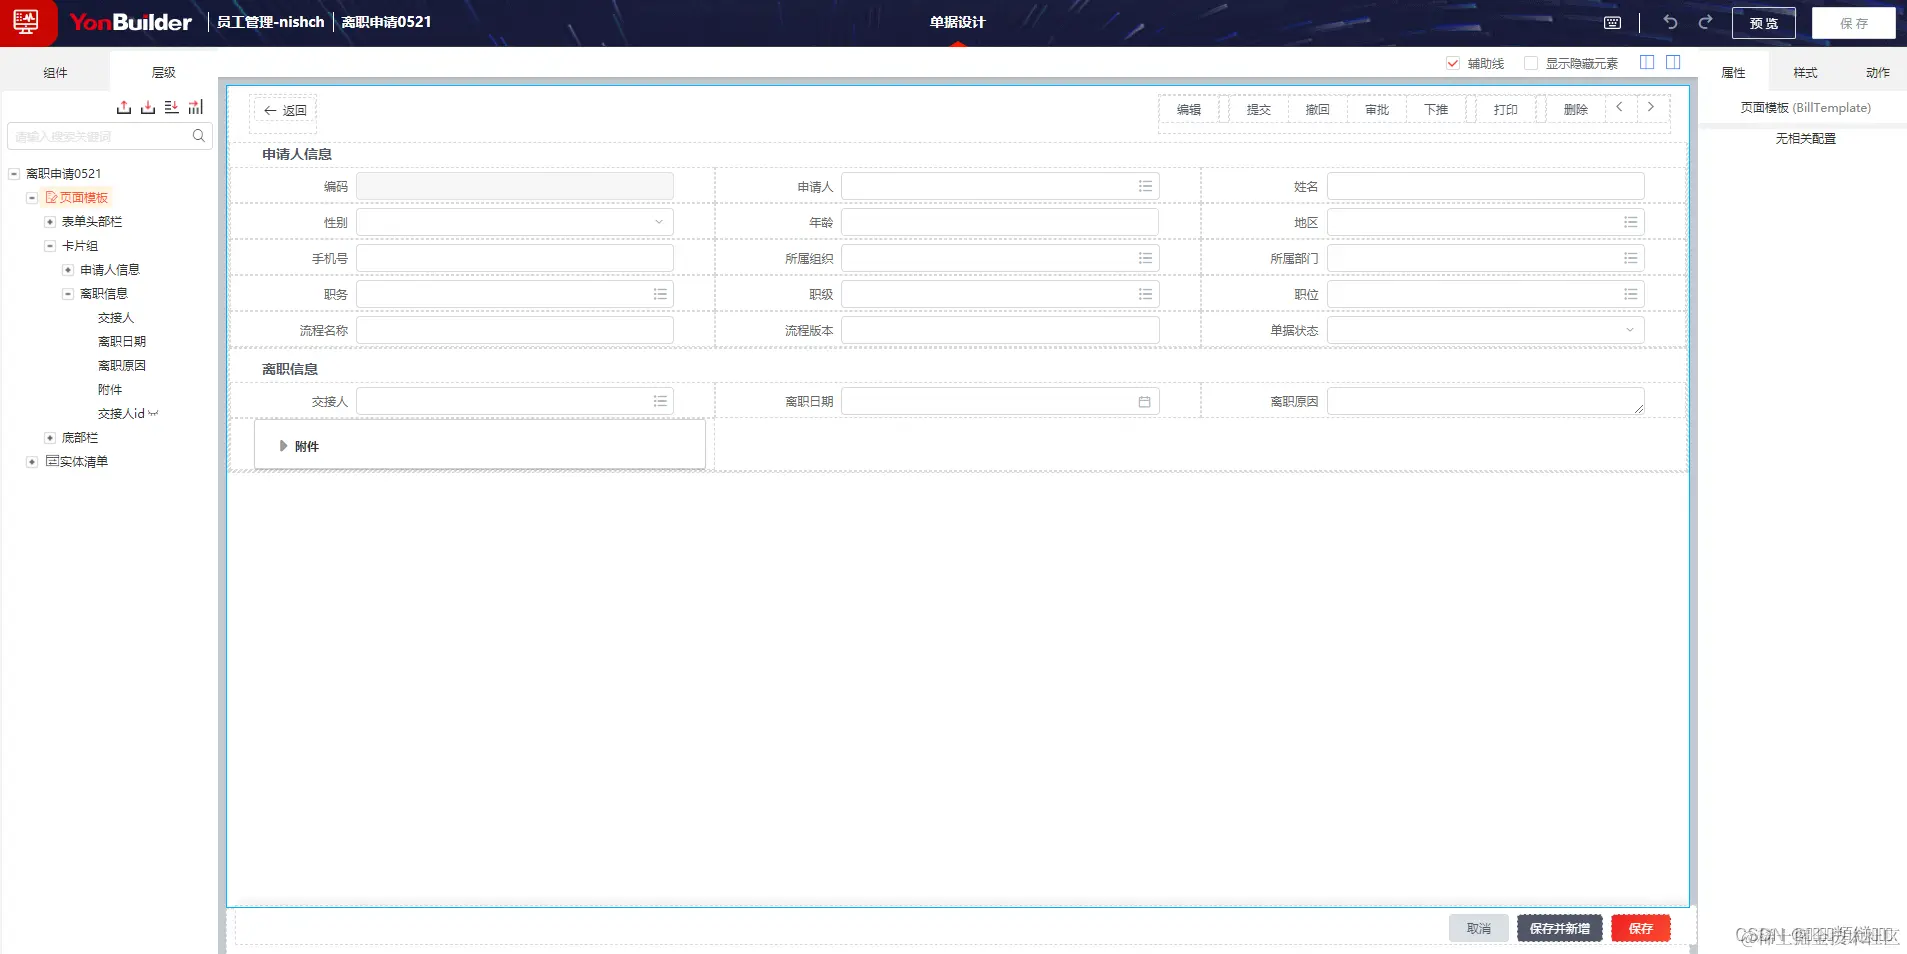Expand the 申请人信息 tree node

[68, 269]
